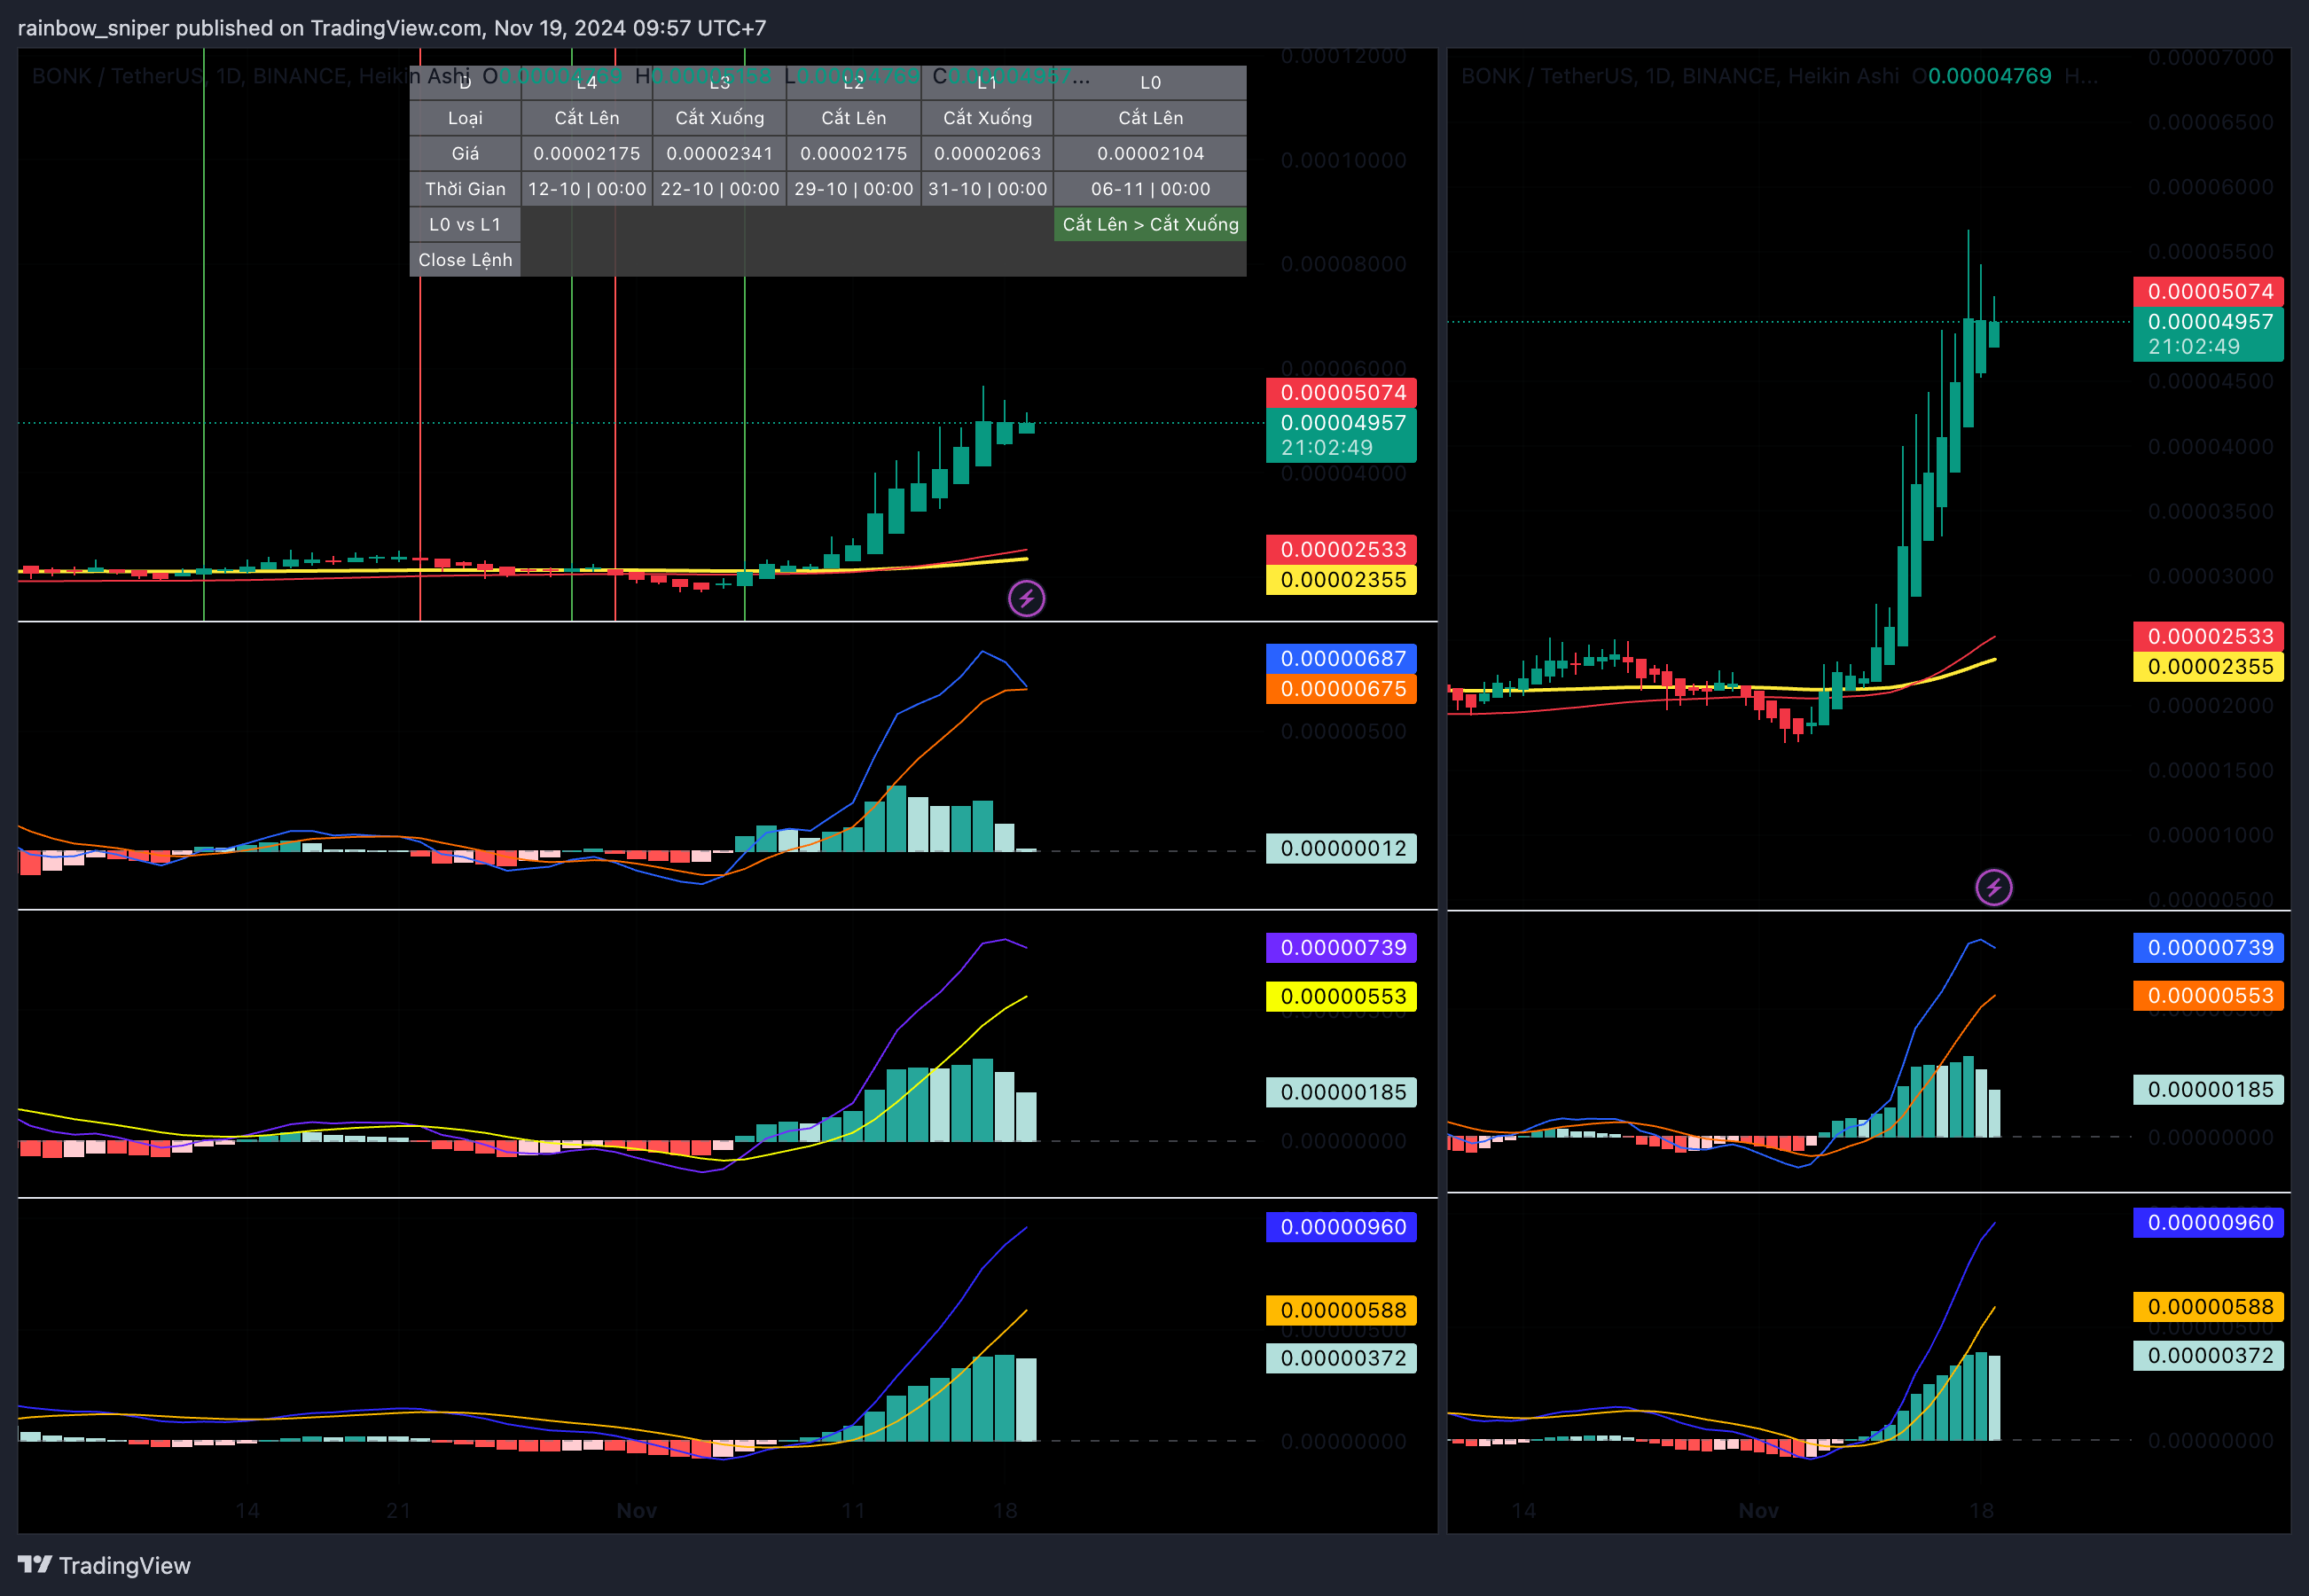The image size is (2309, 1596).
Task: Open the rainbow_sniper published on TradingView.com header
Action: (392, 28)
